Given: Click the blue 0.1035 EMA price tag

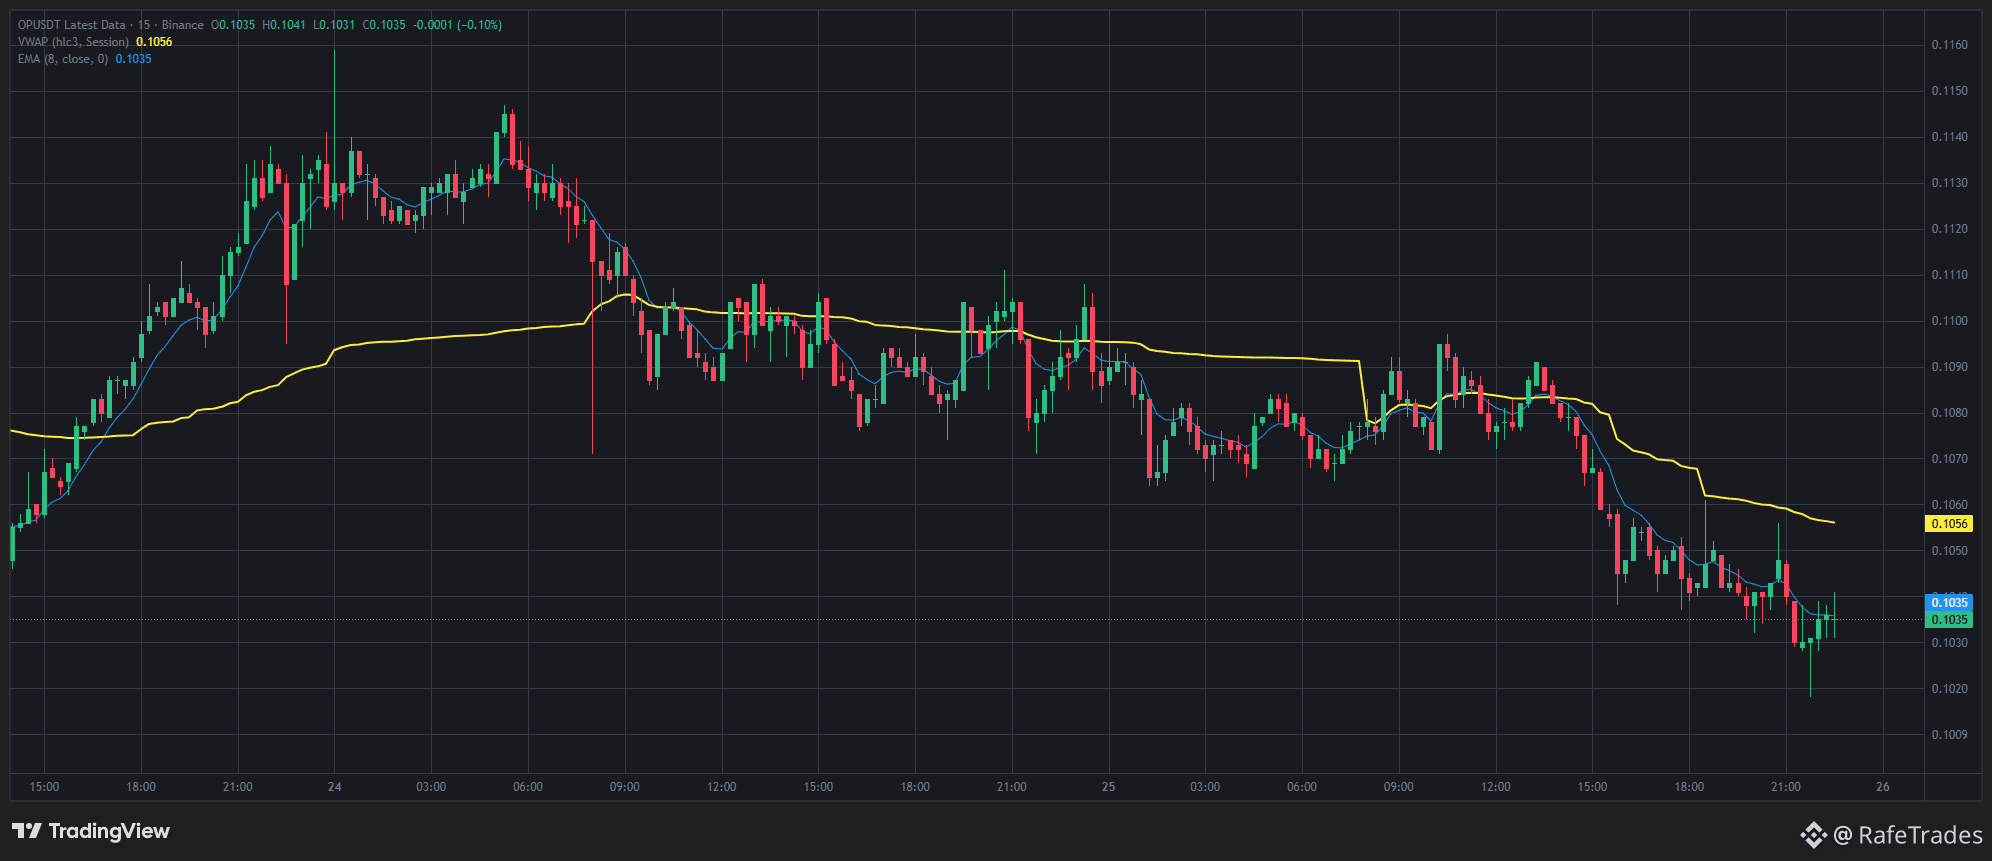Looking at the screenshot, I should point(1949,603).
